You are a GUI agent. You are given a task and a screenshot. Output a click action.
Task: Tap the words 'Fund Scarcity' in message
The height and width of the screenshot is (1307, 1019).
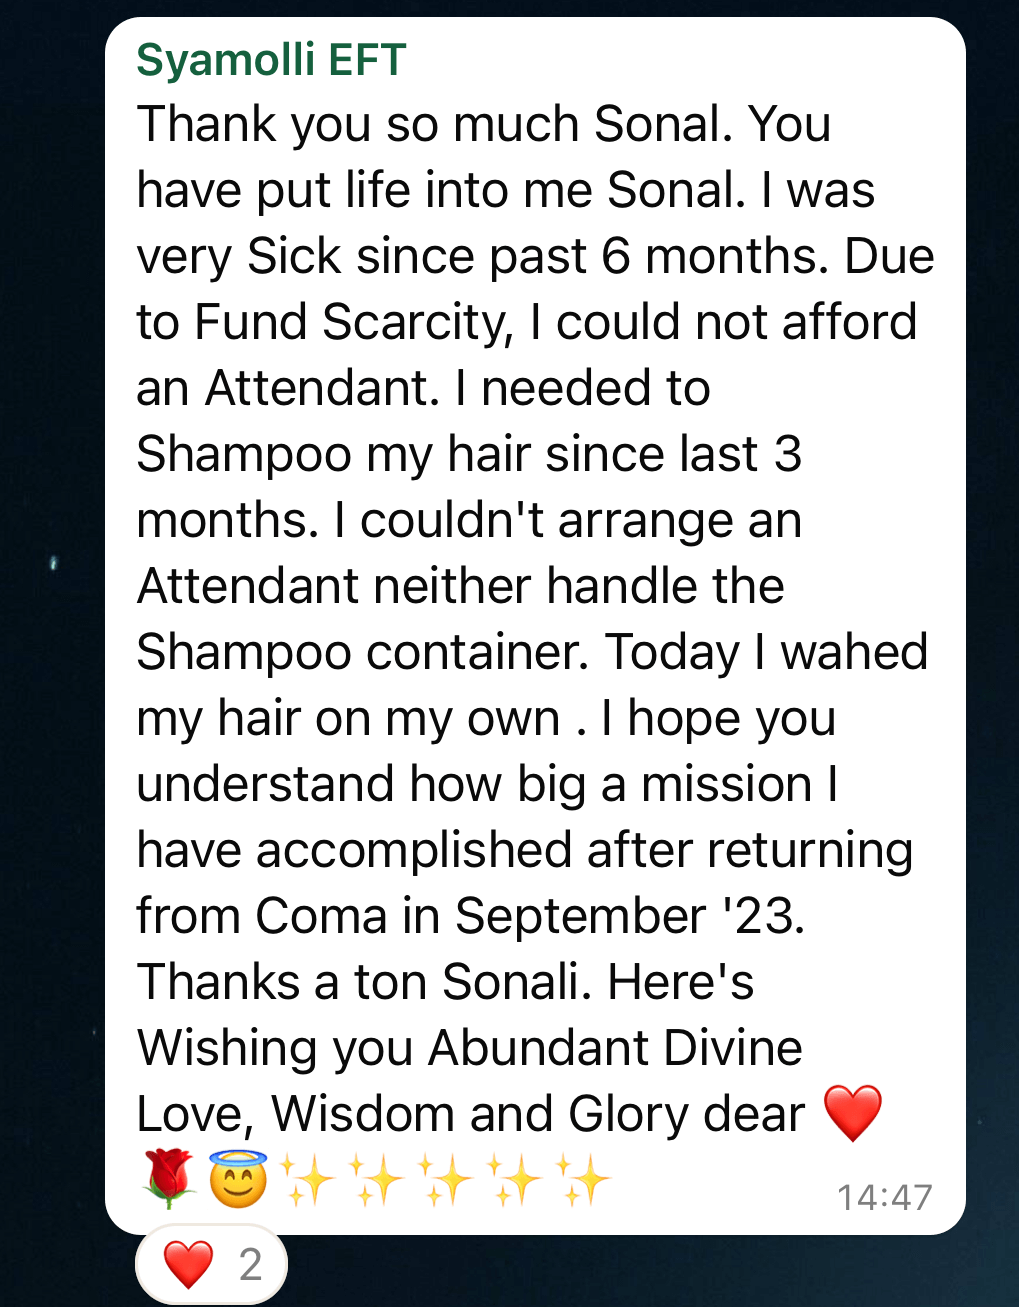coord(352,322)
